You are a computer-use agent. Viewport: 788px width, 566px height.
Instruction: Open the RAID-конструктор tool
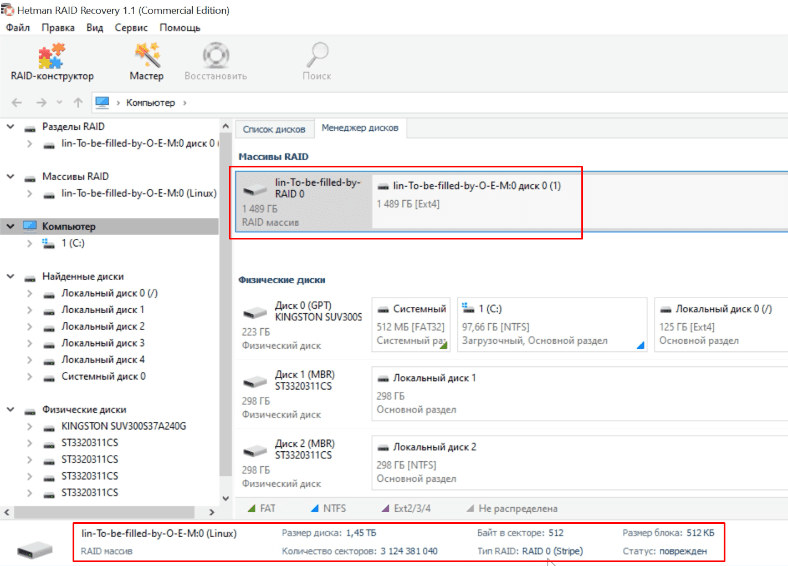[x=52, y=60]
